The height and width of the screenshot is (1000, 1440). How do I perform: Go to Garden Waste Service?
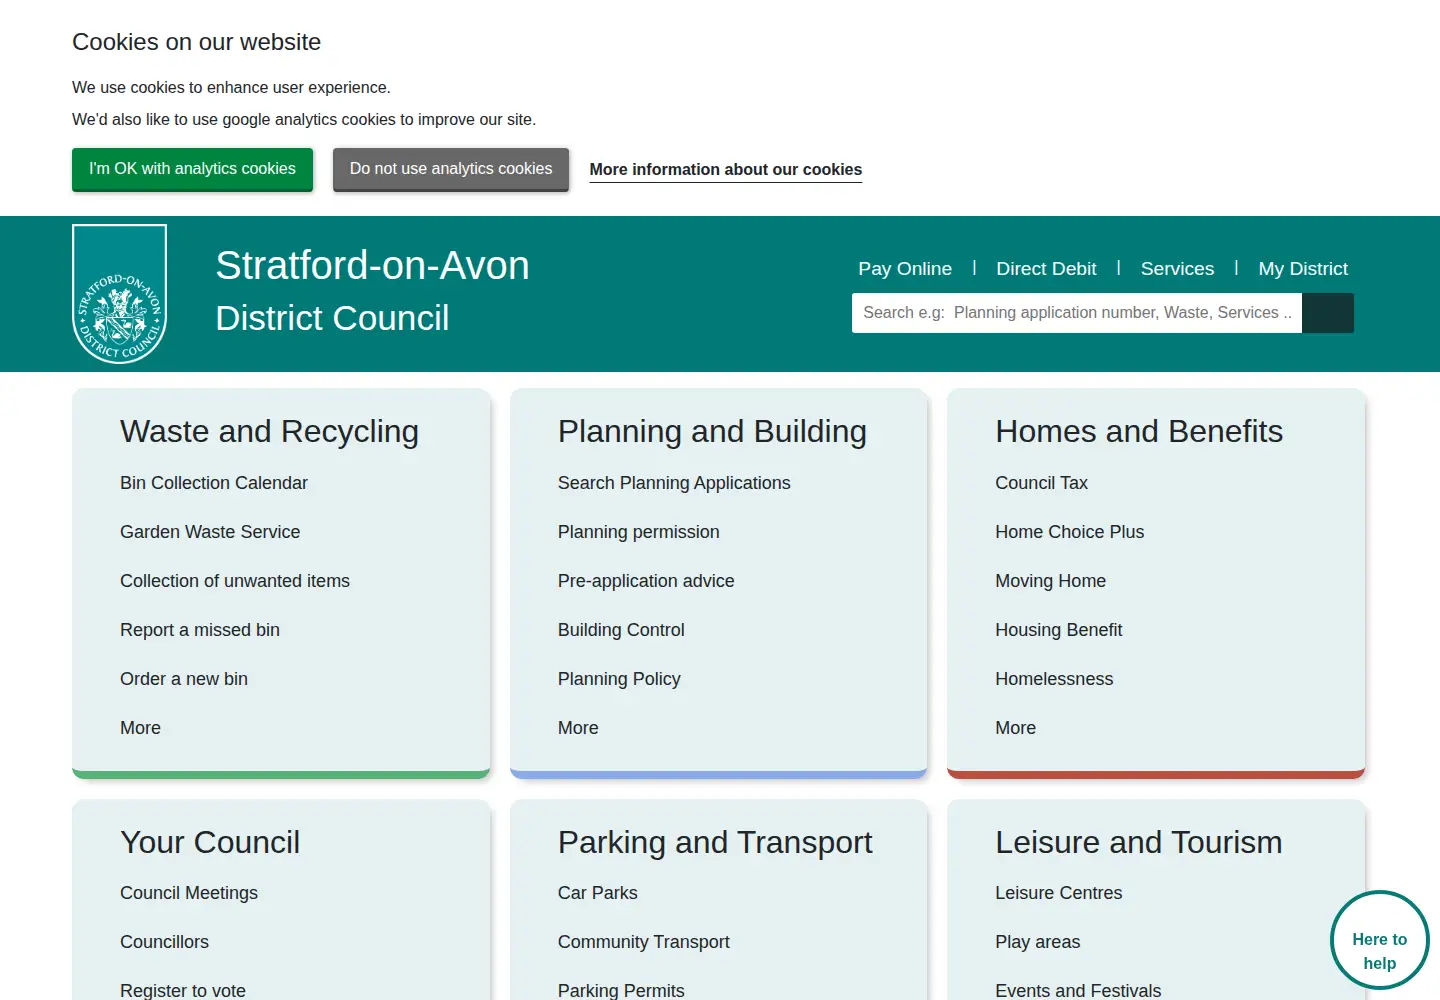210,532
